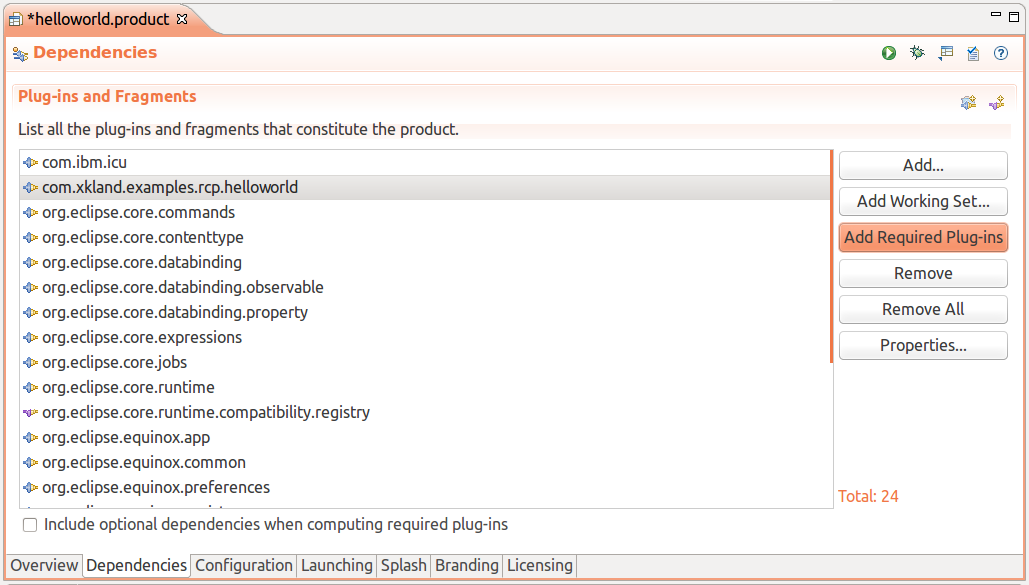Click Add Required Plug-ins
Image resolution: width=1029 pixels, height=585 pixels.
tap(923, 237)
